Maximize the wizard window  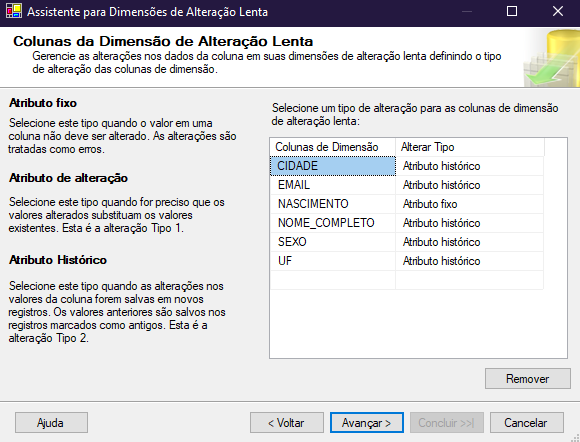(512, 11)
